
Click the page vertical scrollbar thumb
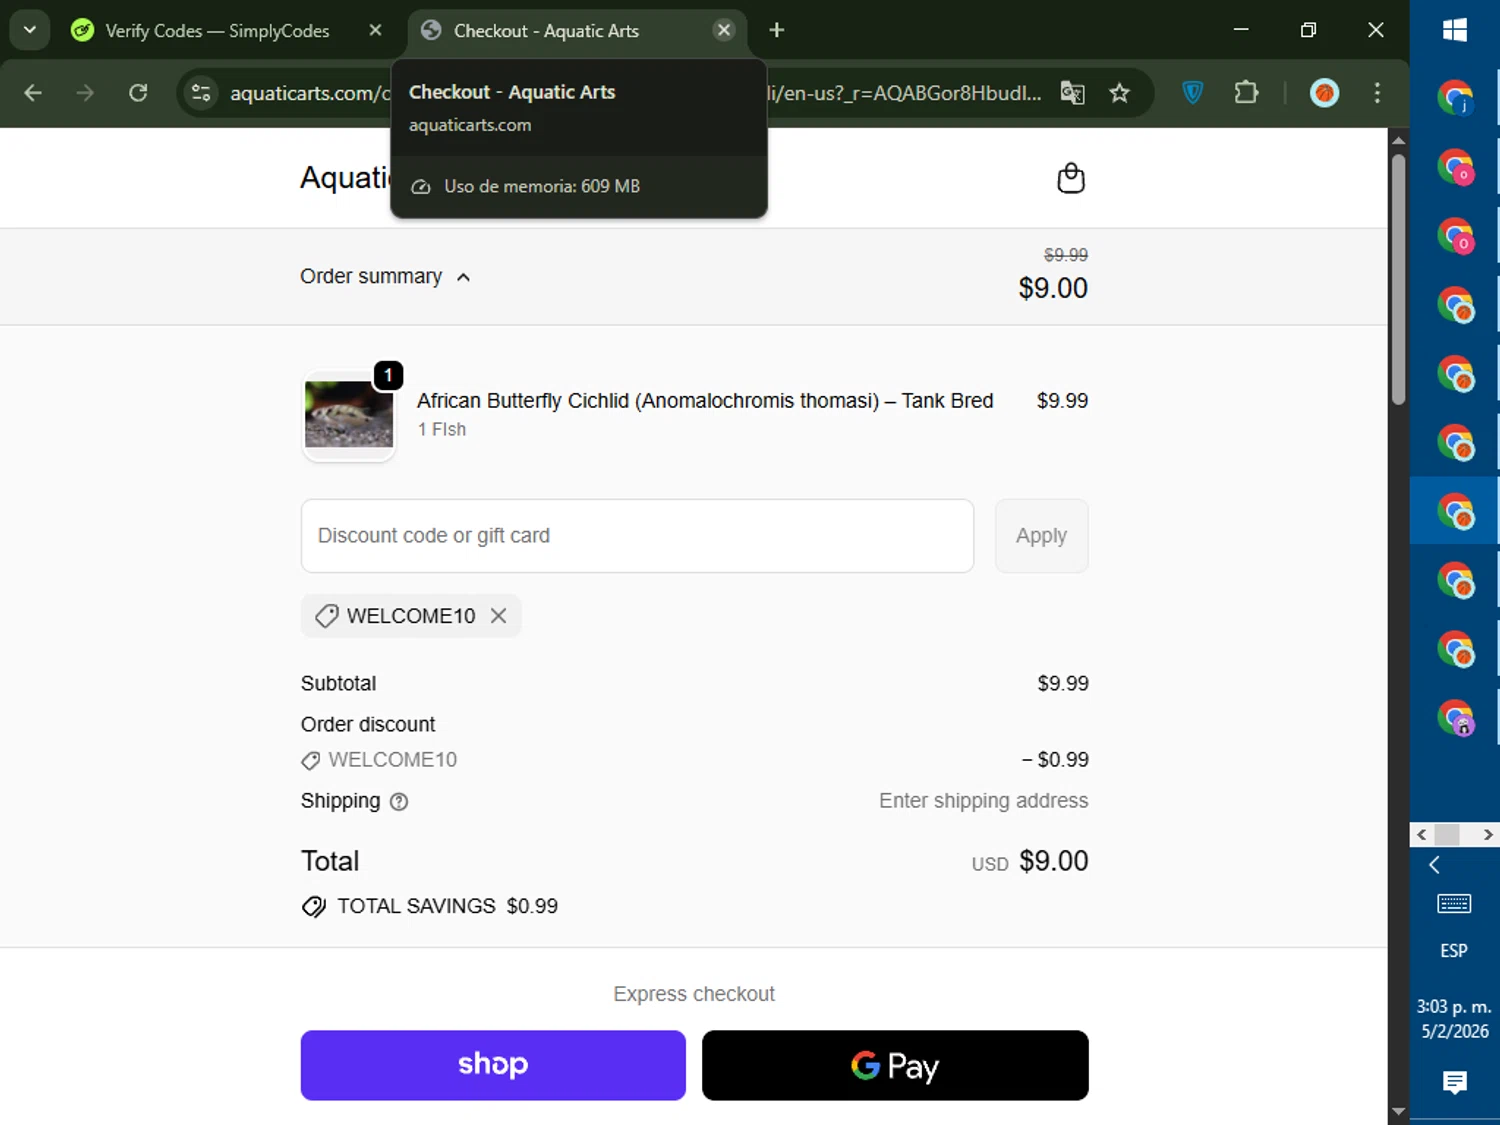pos(1398,278)
